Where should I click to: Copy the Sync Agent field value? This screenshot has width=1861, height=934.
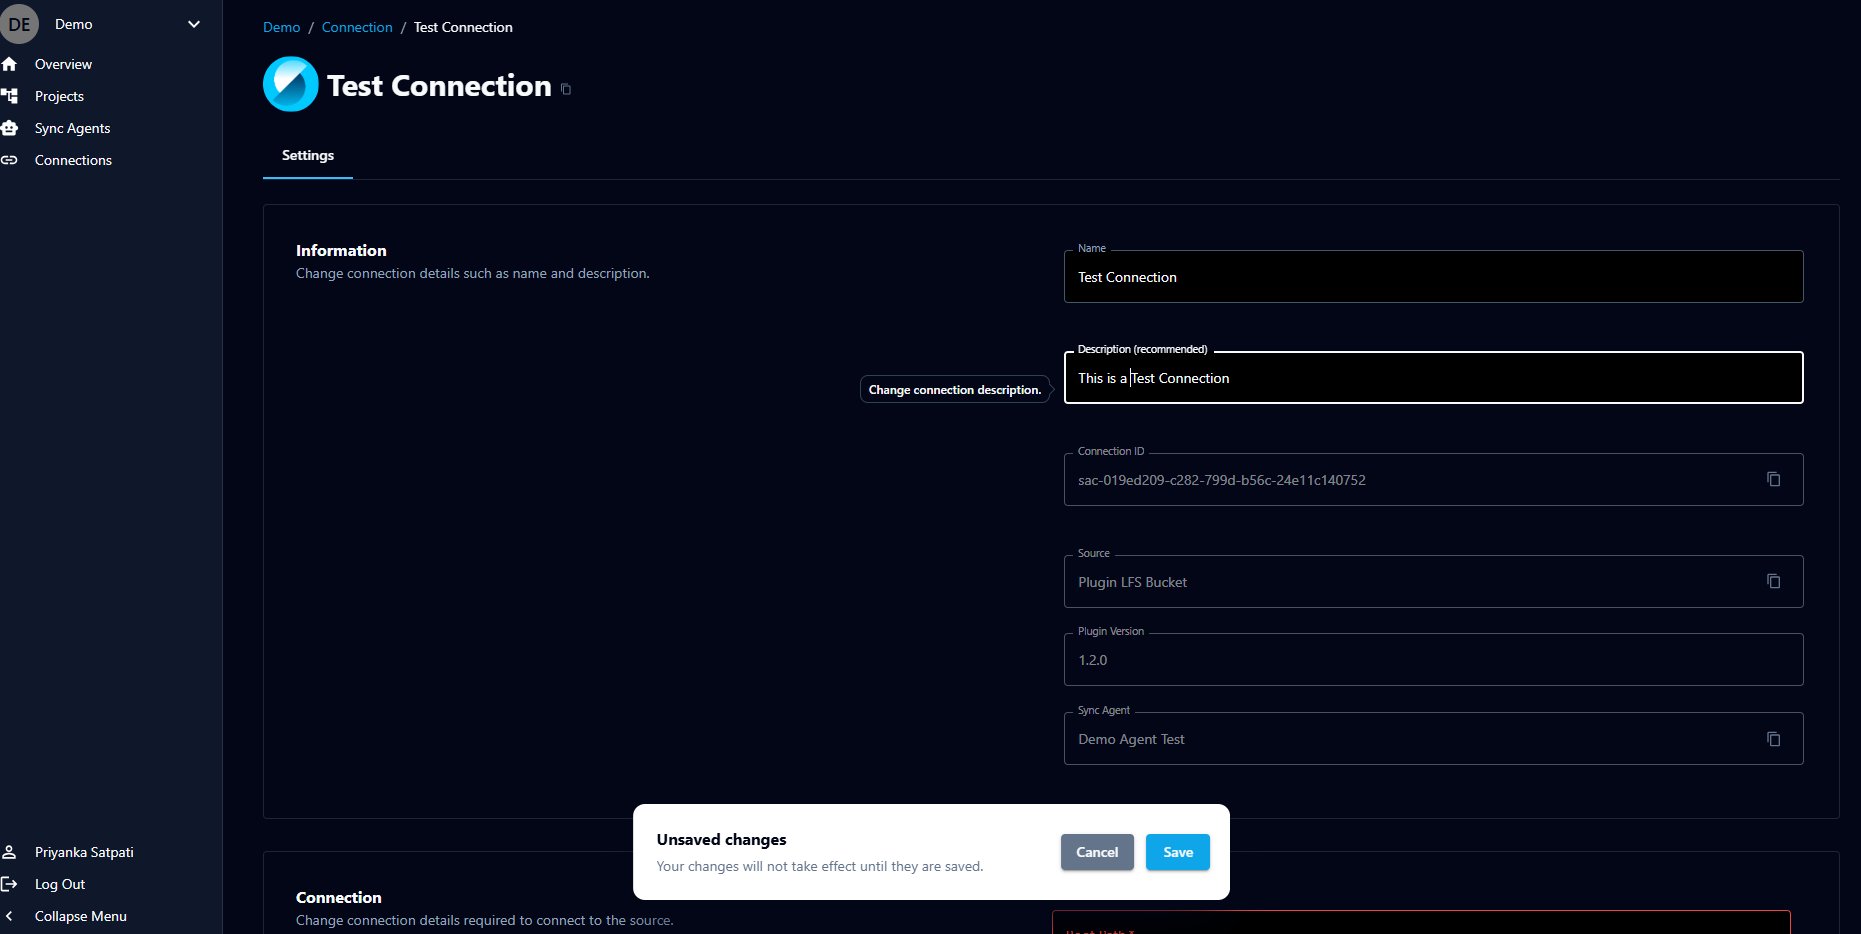(x=1773, y=739)
